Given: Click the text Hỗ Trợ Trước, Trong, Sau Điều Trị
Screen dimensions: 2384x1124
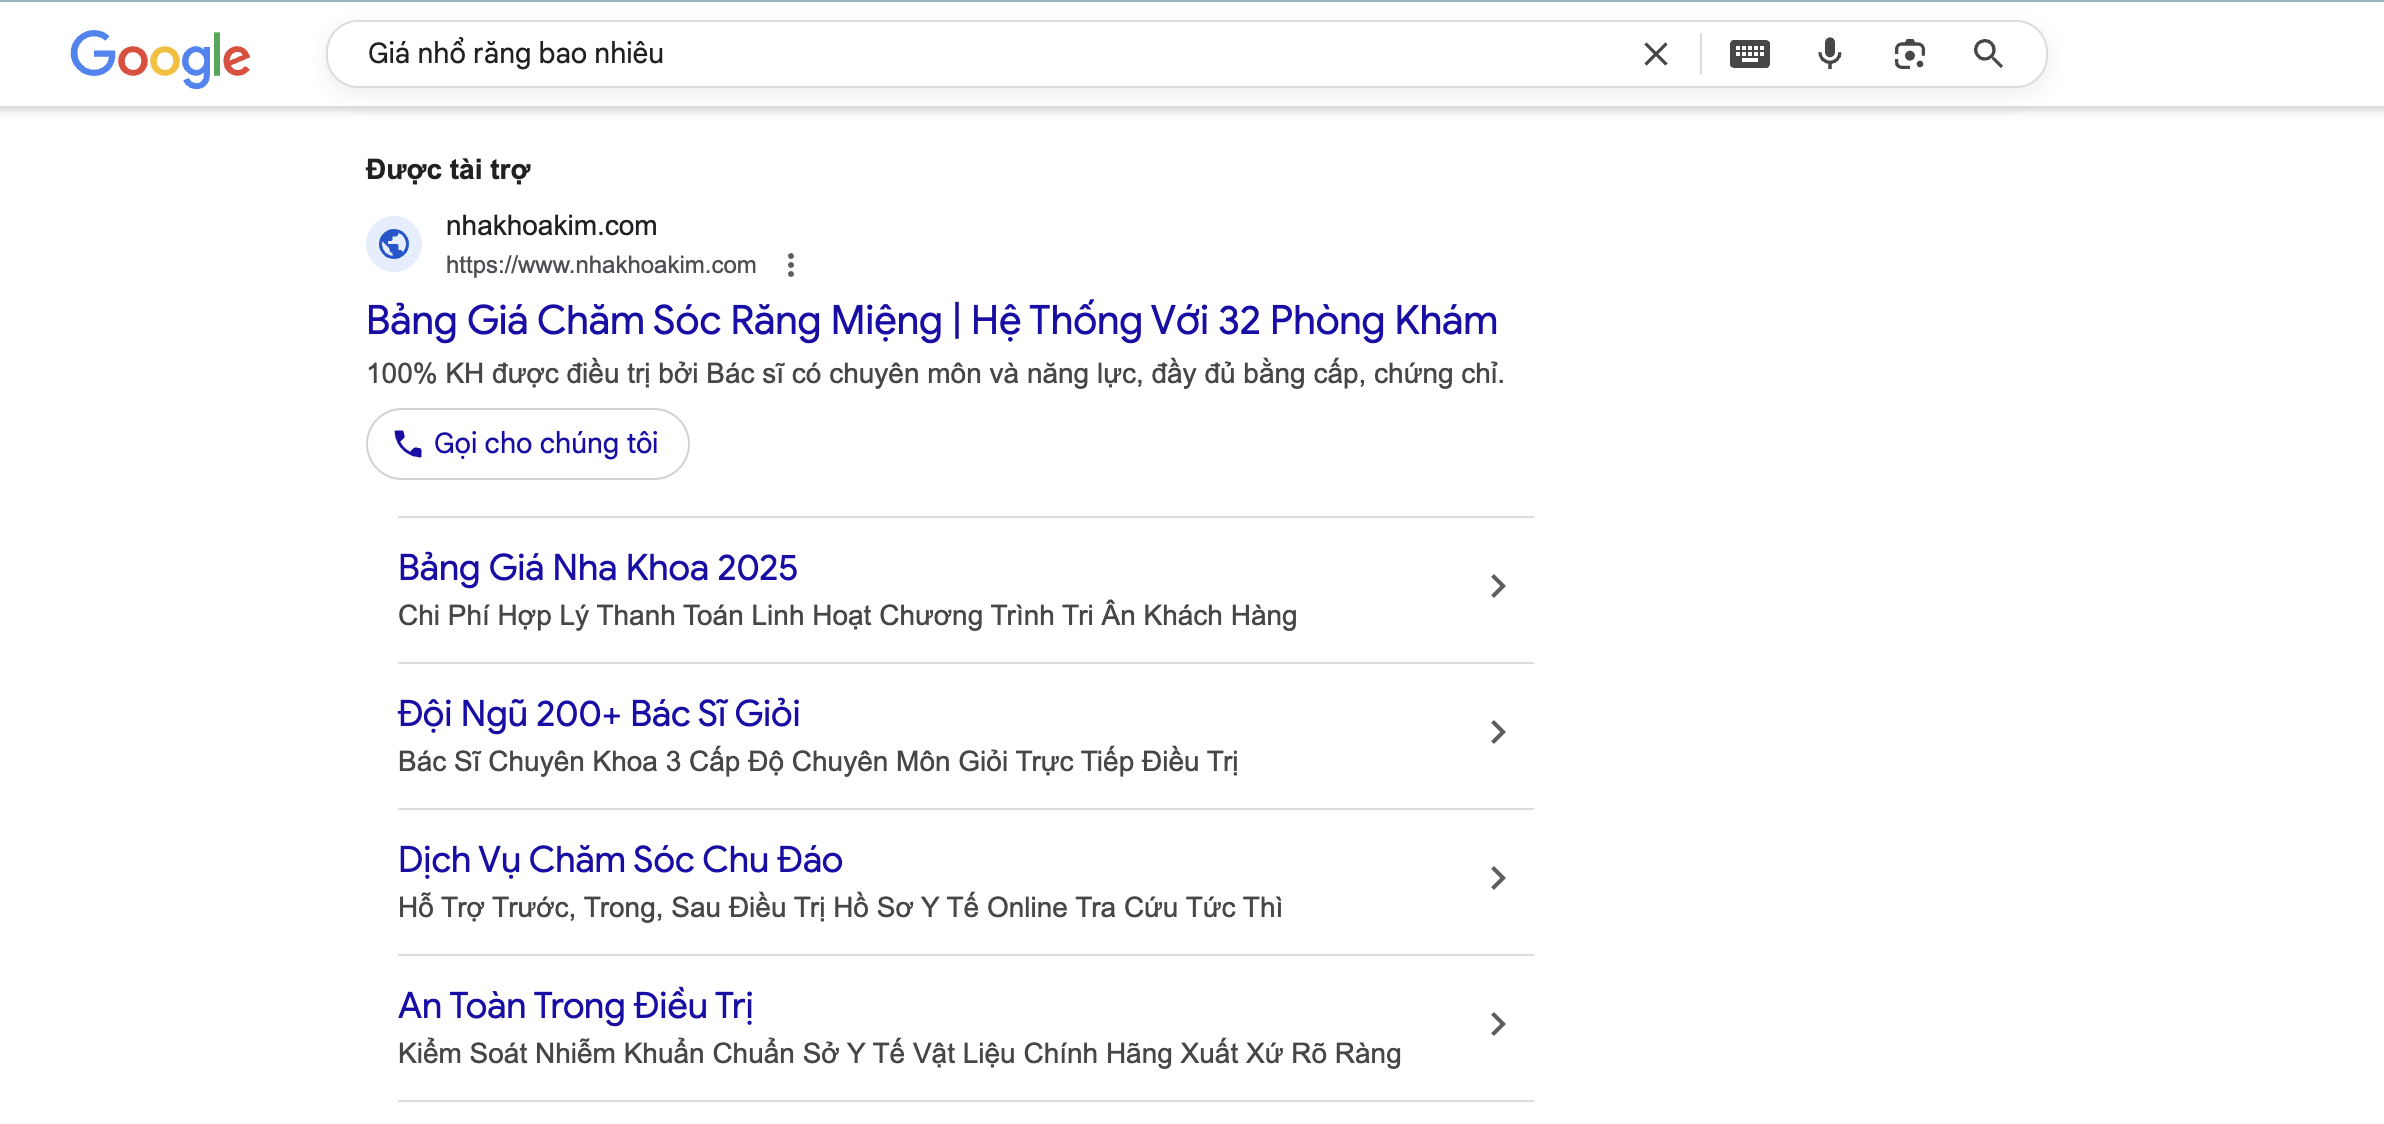Looking at the screenshot, I should [x=612, y=908].
